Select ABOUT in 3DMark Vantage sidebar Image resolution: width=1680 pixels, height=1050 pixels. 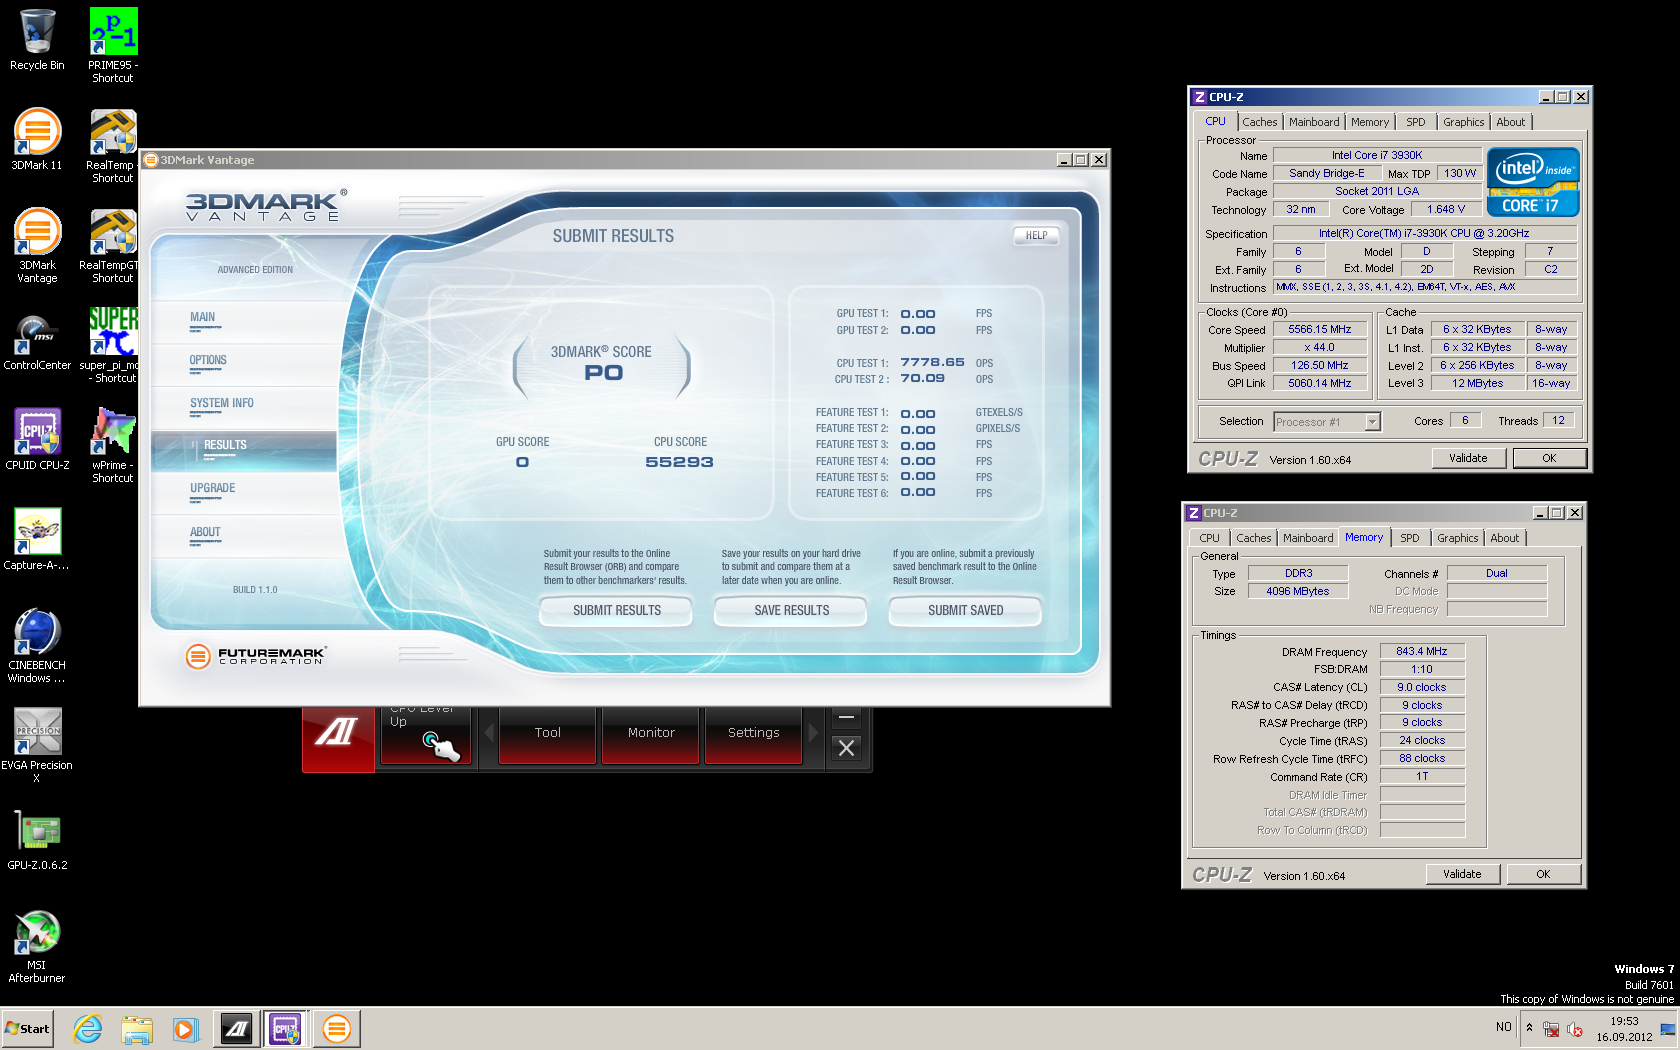pos(245,536)
